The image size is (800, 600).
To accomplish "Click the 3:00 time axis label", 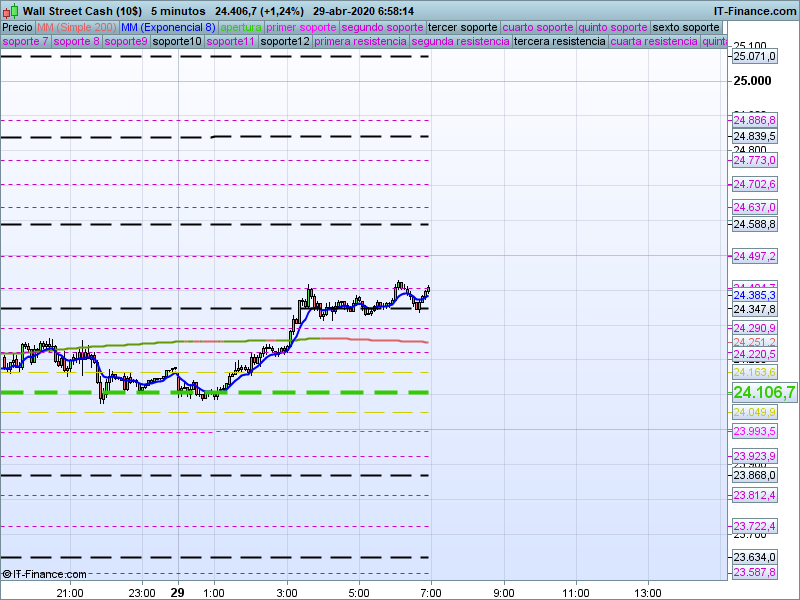I will click(287, 593).
